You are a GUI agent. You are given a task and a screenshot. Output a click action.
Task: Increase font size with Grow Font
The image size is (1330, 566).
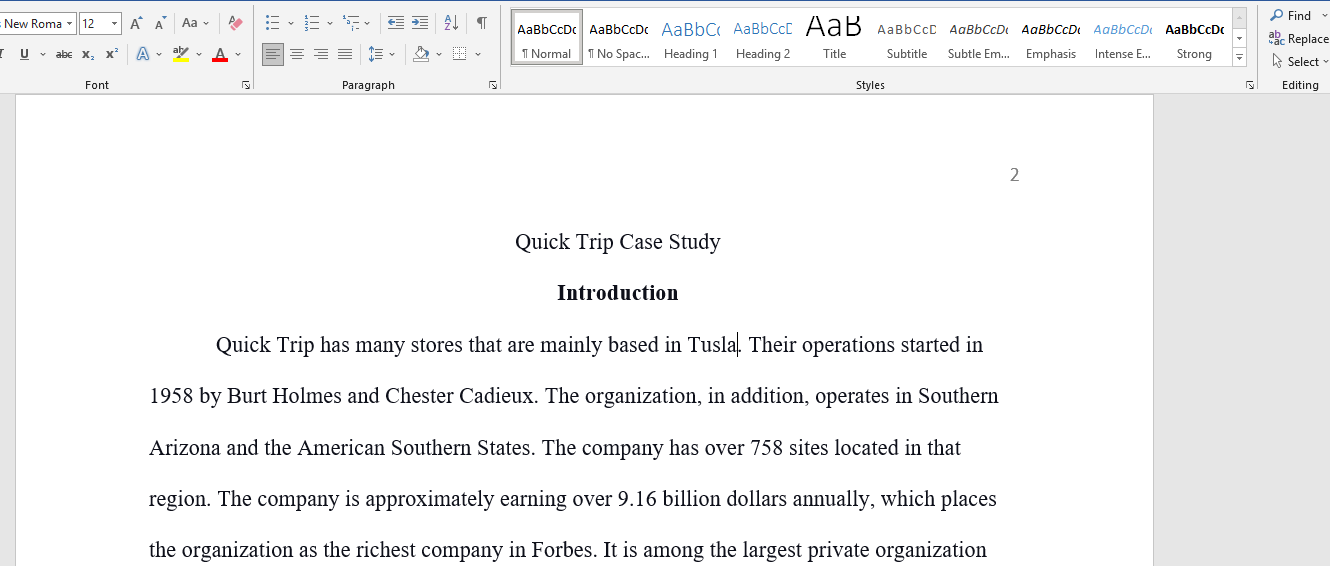(136, 23)
